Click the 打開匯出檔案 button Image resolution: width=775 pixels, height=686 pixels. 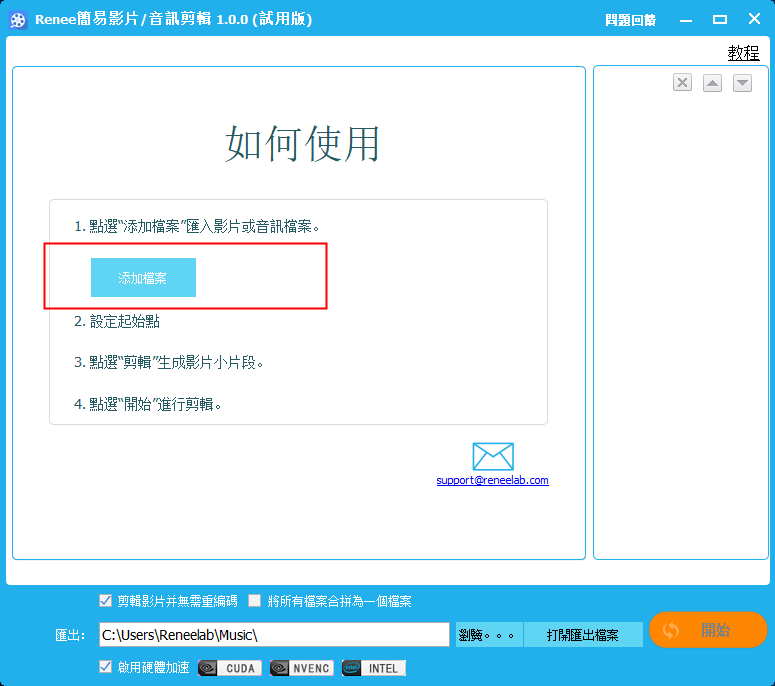coord(583,635)
